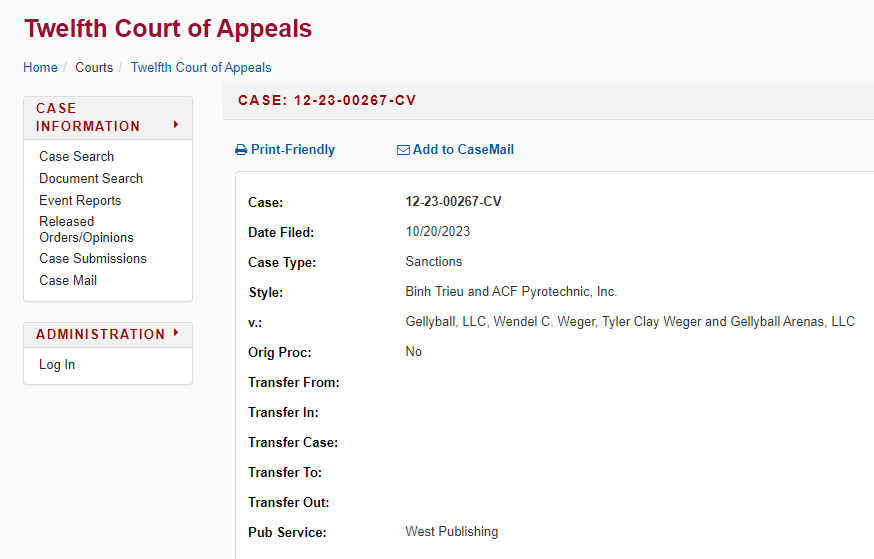Image resolution: width=874 pixels, height=559 pixels.
Task: Open Case Mail sidebar item
Action: 68,280
